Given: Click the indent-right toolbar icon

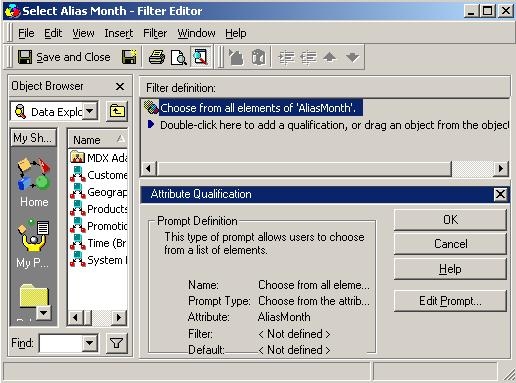Looking at the screenshot, I should [x=286, y=57].
